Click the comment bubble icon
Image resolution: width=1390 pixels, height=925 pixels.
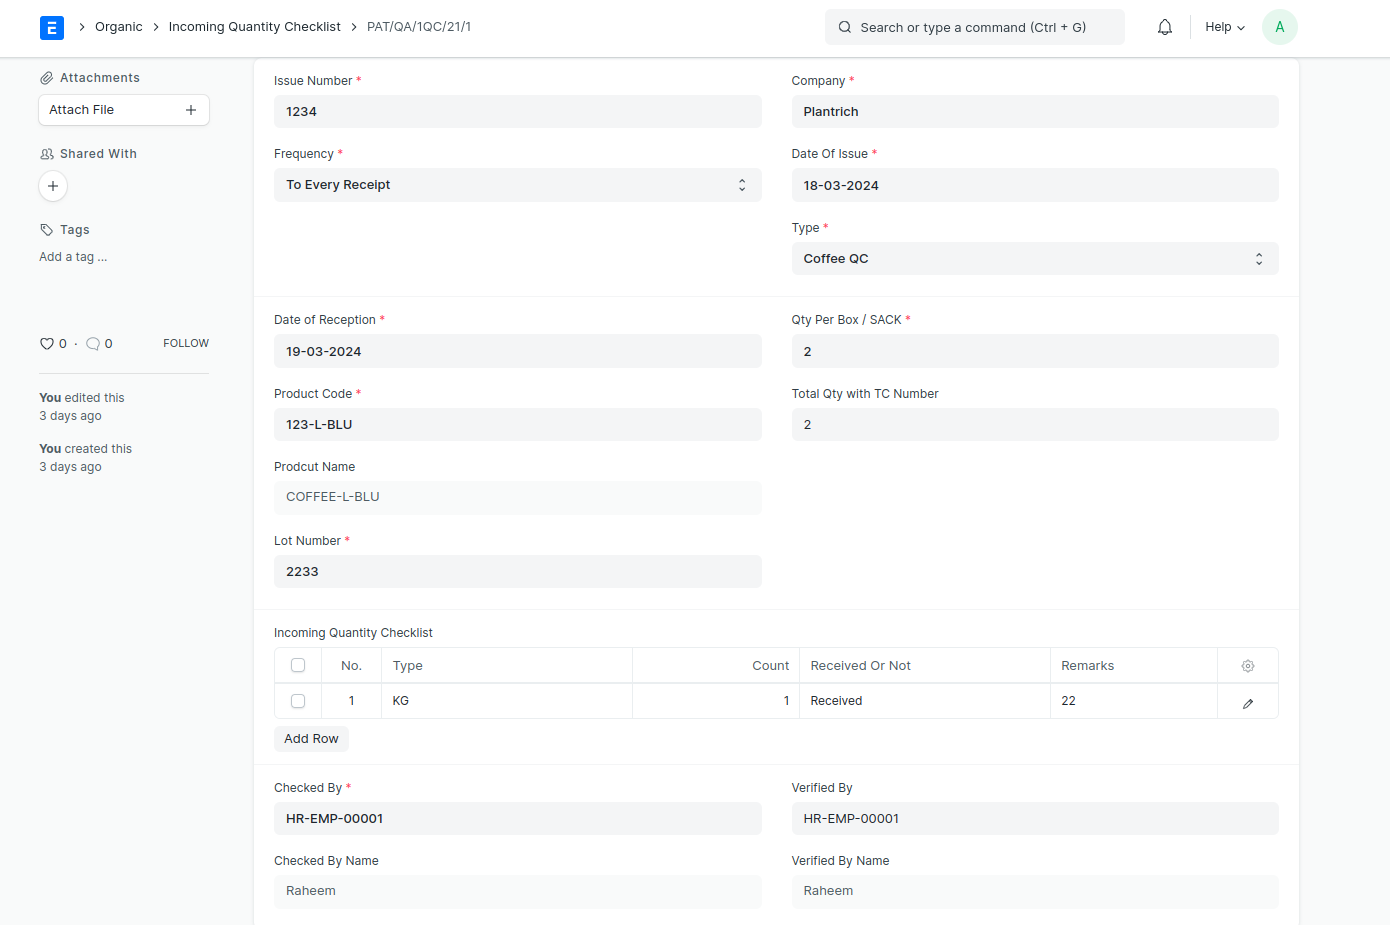tap(93, 344)
